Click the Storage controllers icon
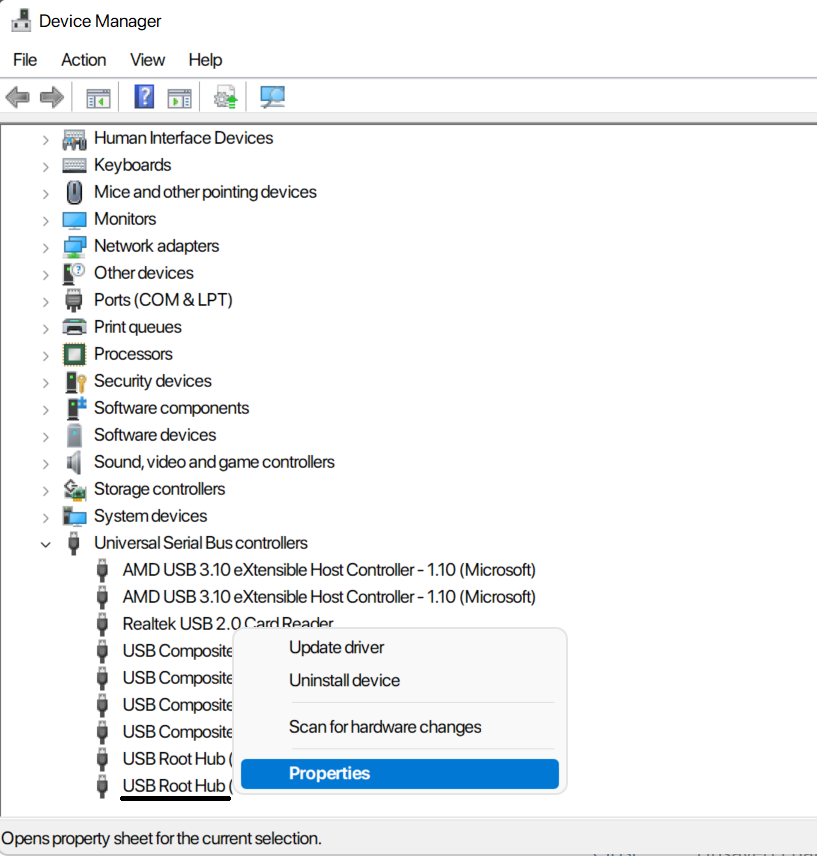Image resolution: width=817 pixels, height=856 pixels. pyautogui.click(x=75, y=490)
